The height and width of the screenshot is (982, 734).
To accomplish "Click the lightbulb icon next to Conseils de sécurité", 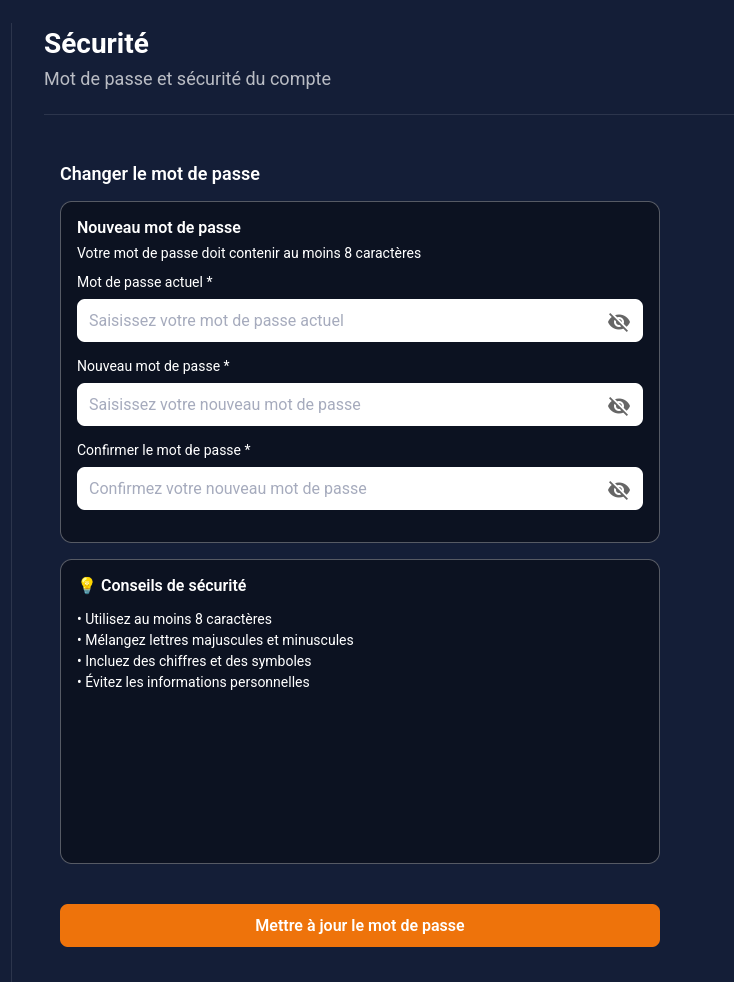I will pyautogui.click(x=86, y=585).
